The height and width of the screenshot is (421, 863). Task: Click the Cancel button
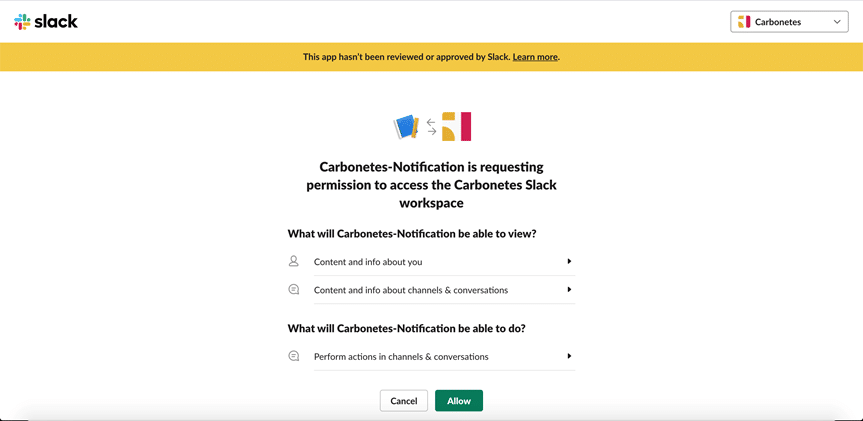tap(403, 401)
